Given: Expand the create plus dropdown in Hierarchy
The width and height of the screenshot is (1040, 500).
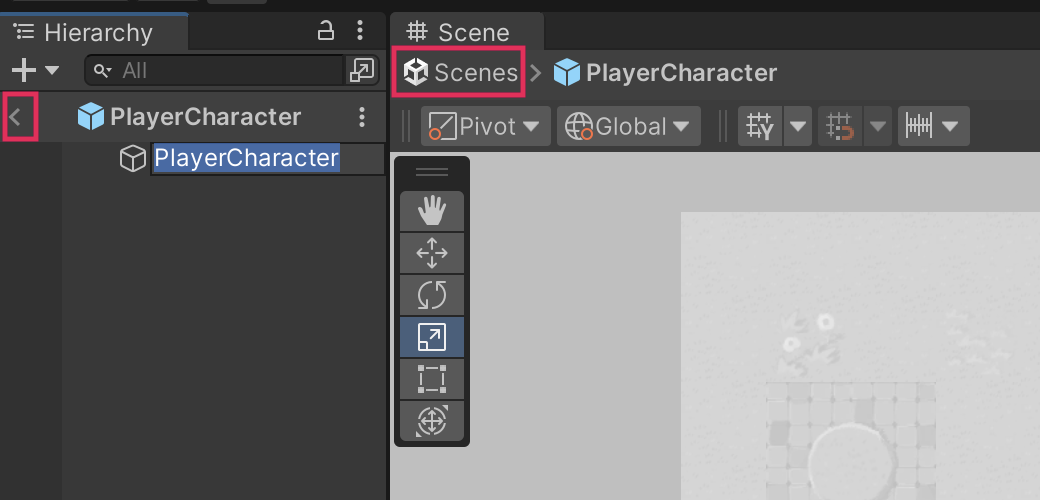Looking at the screenshot, I should pos(35,70).
